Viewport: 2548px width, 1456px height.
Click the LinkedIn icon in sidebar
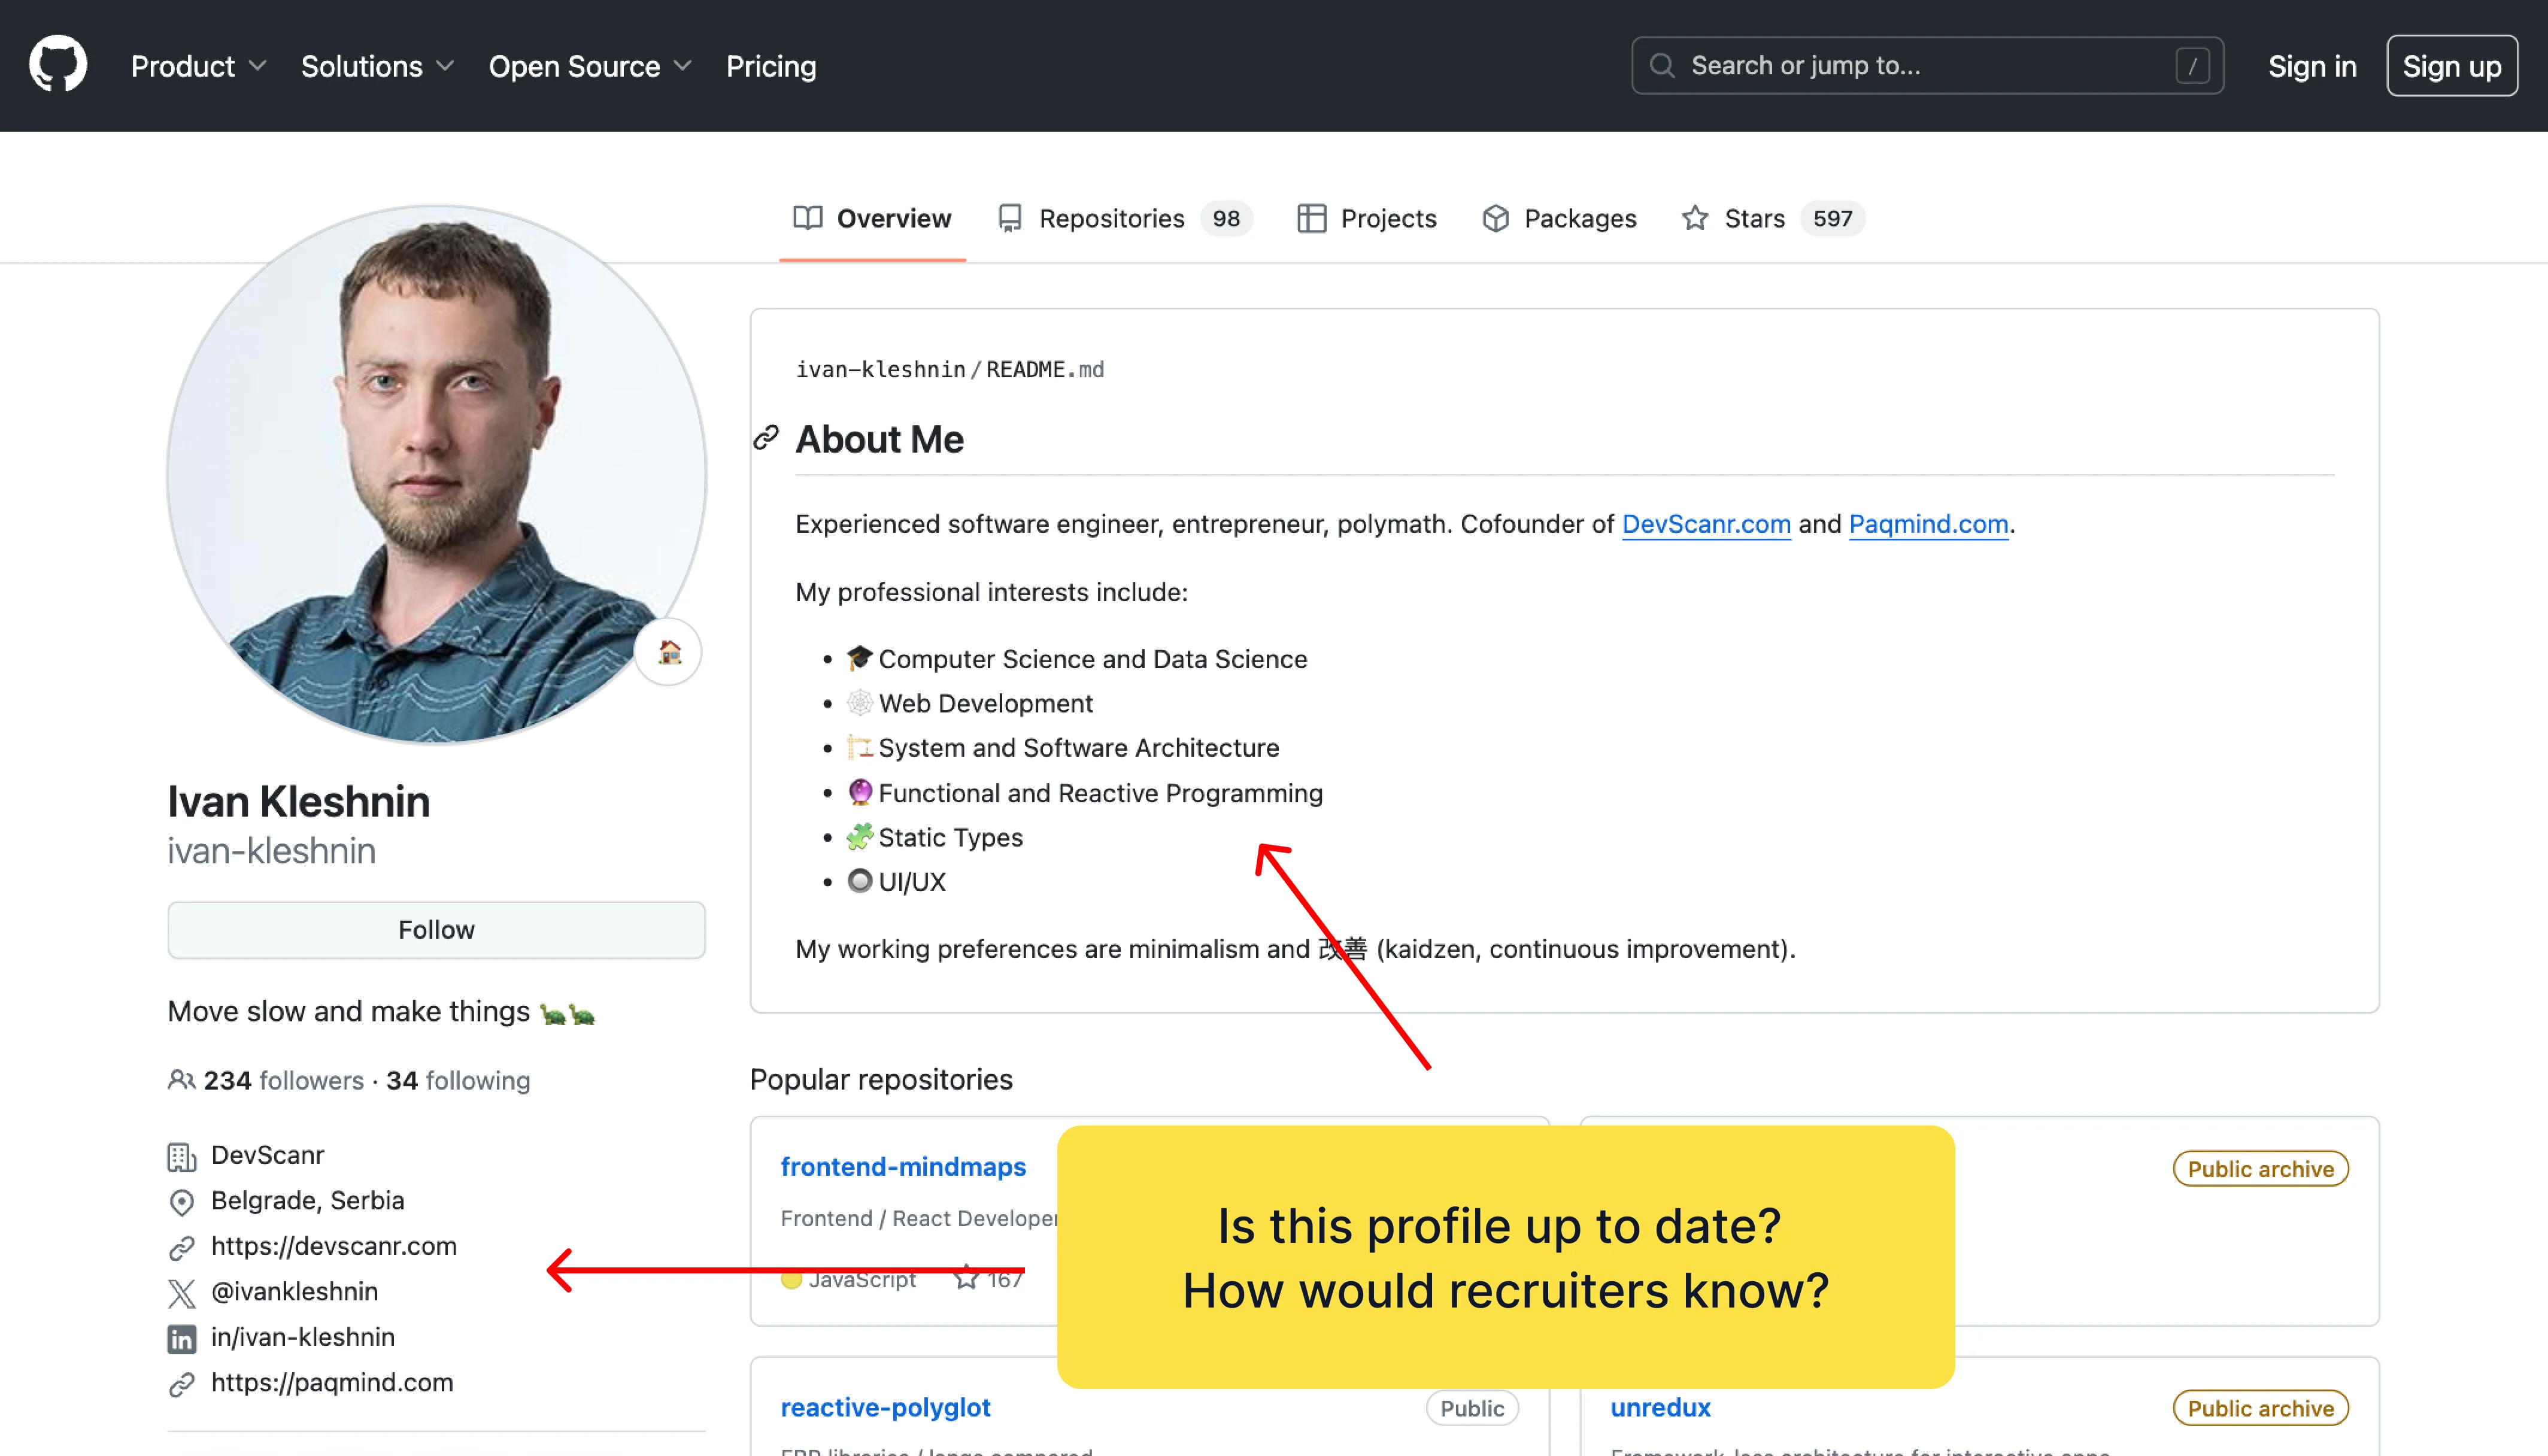181,1338
